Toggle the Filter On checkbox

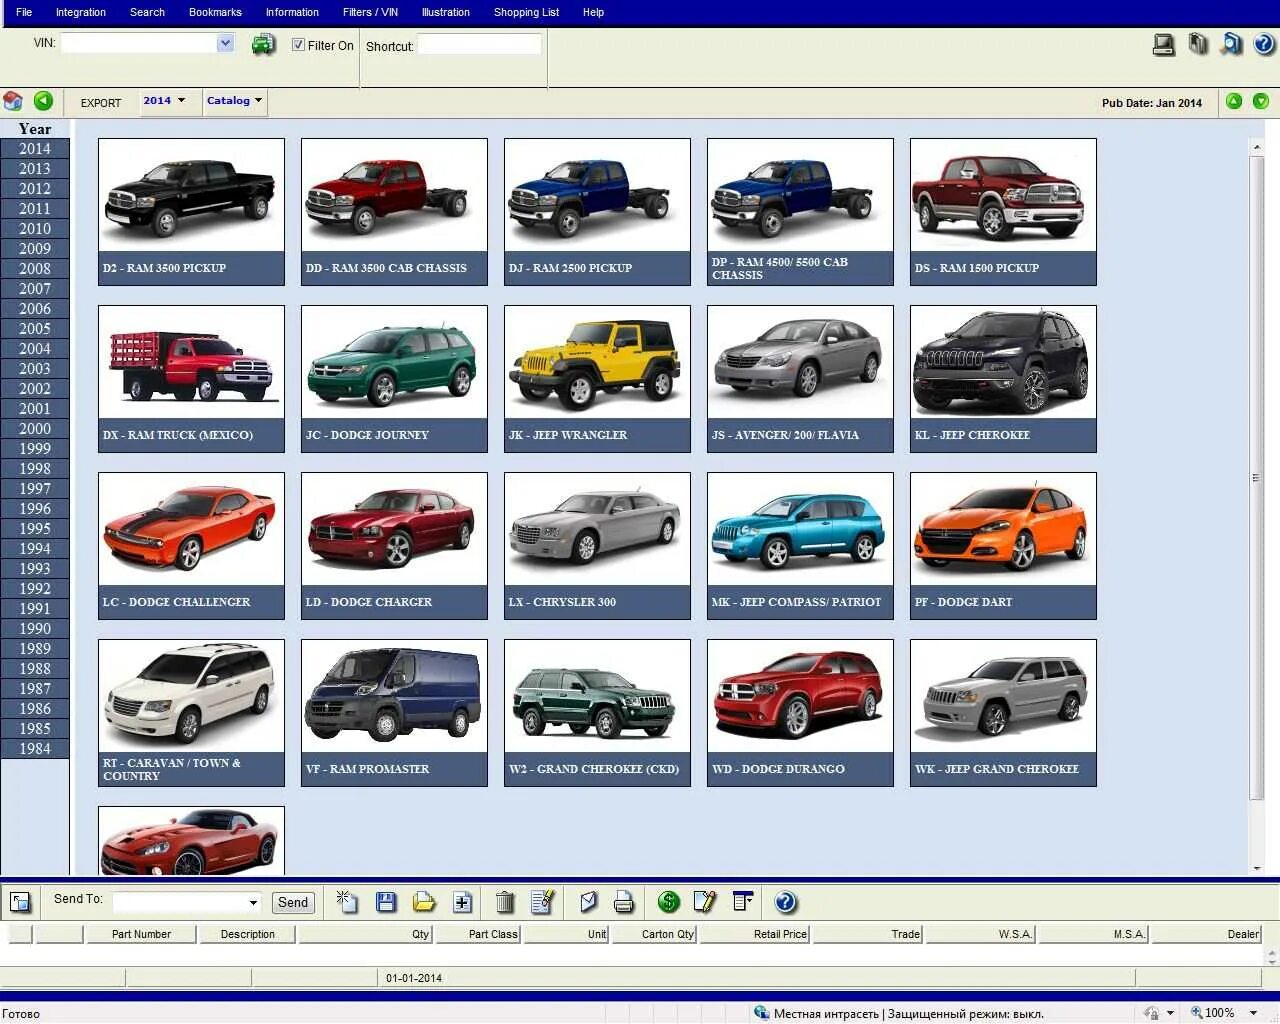pyautogui.click(x=298, y=45)
